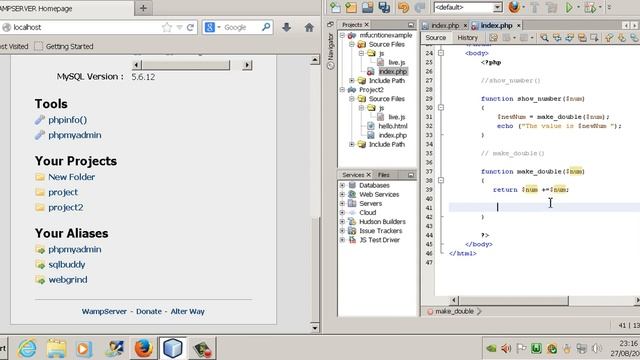Click the Find Previous Occurrence editor icon
The image size is (640, 360).
[557, 38]
